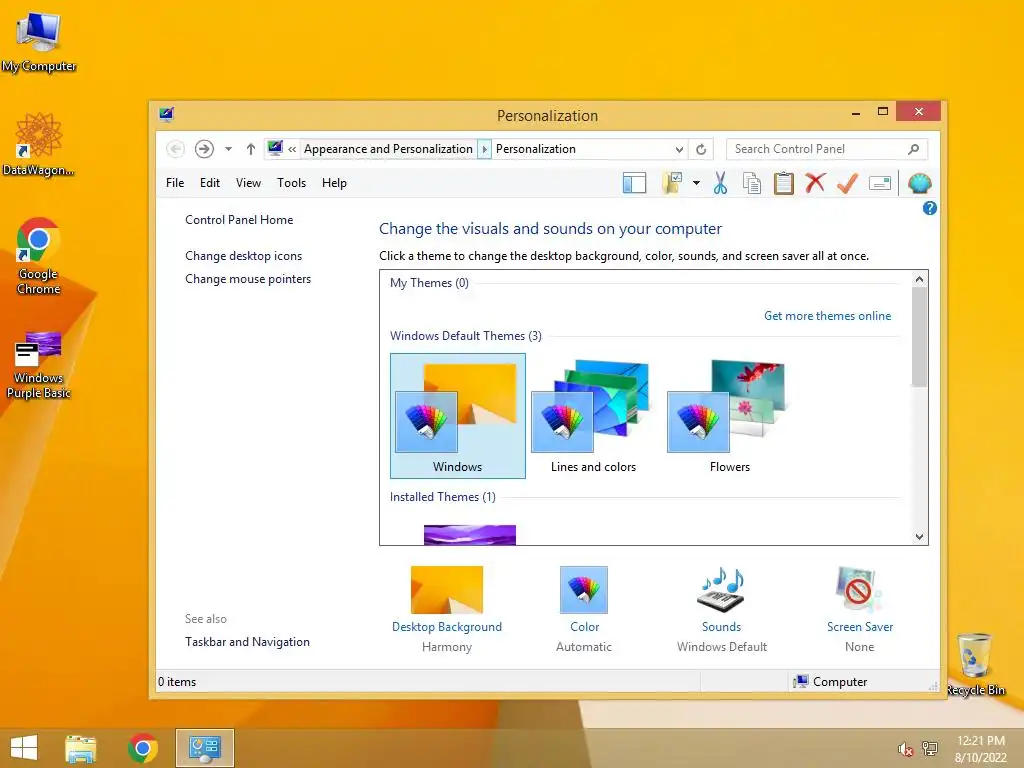Screen dimensions: 1024x768
Task: Open the Sounds keyboard icon
Action: coord(722,590)
